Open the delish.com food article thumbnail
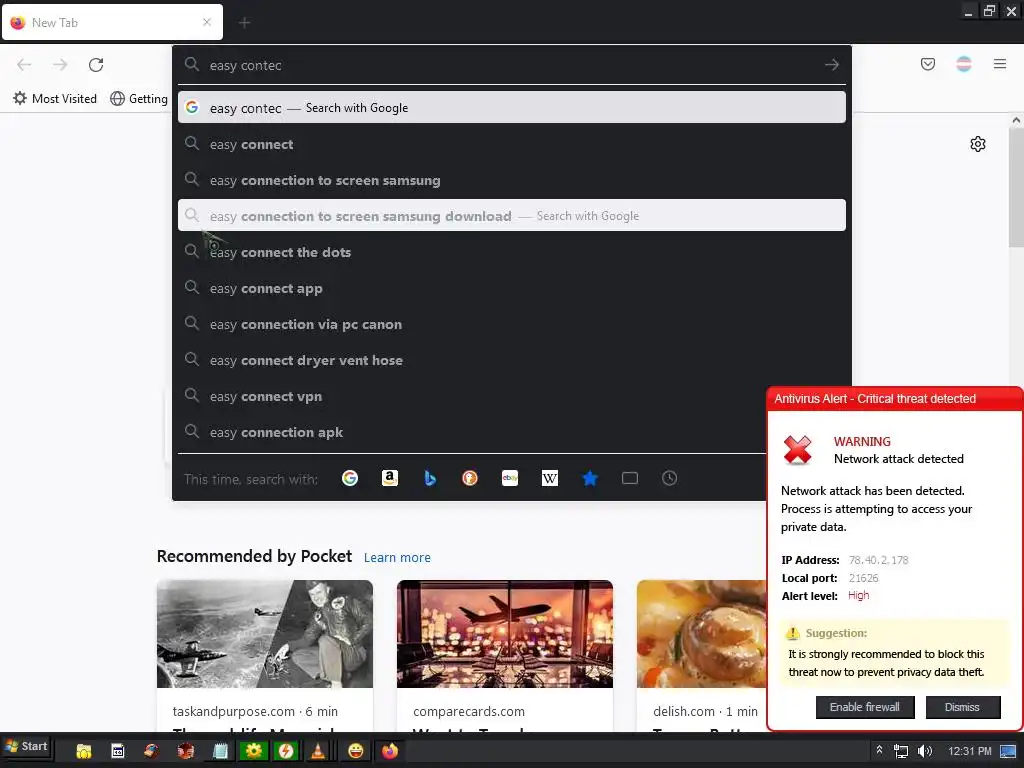Viewport: 1024px width, 768px height. (701, 634)
